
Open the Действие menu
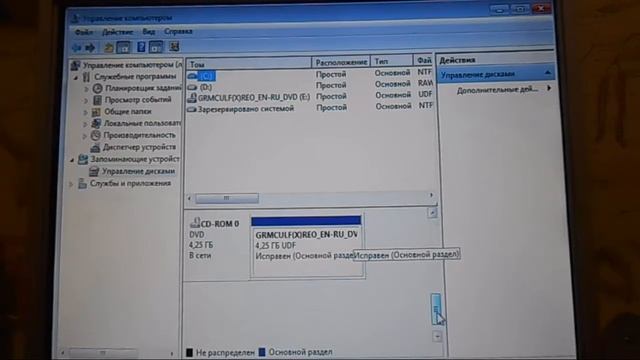(118, 32)
